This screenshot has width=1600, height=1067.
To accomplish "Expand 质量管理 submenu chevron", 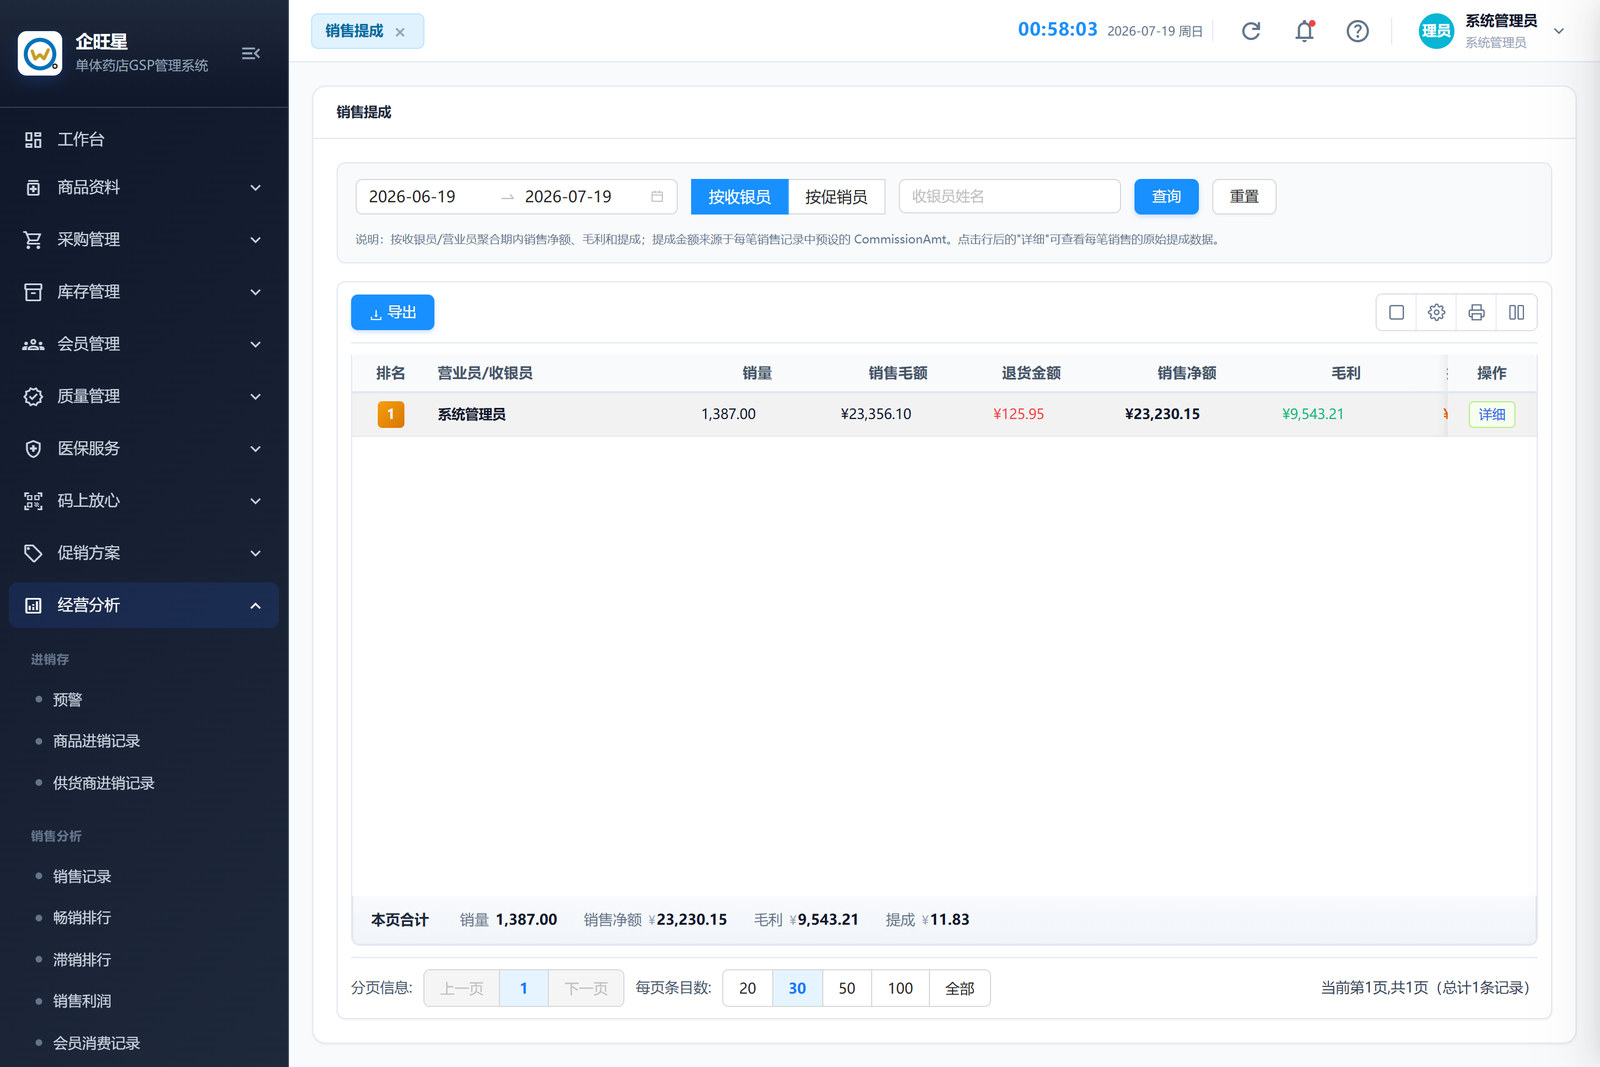I will (x=255, y=397).
